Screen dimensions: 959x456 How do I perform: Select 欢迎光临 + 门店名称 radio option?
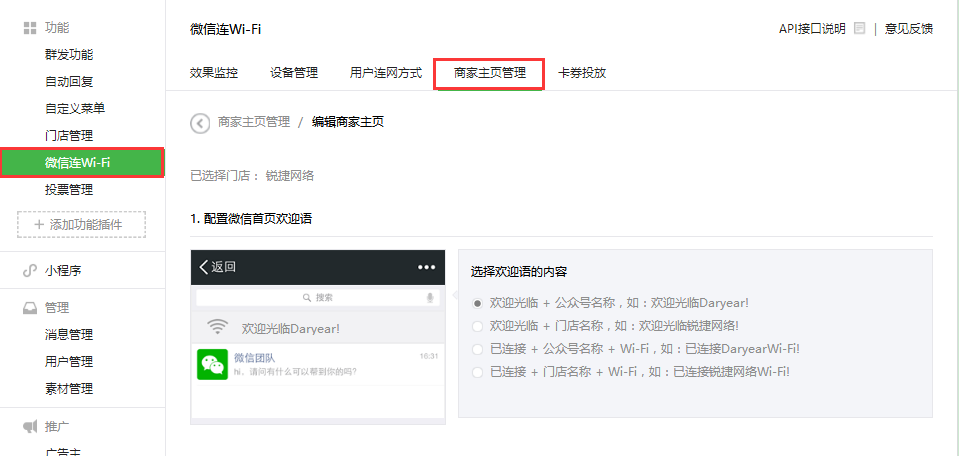478,326
